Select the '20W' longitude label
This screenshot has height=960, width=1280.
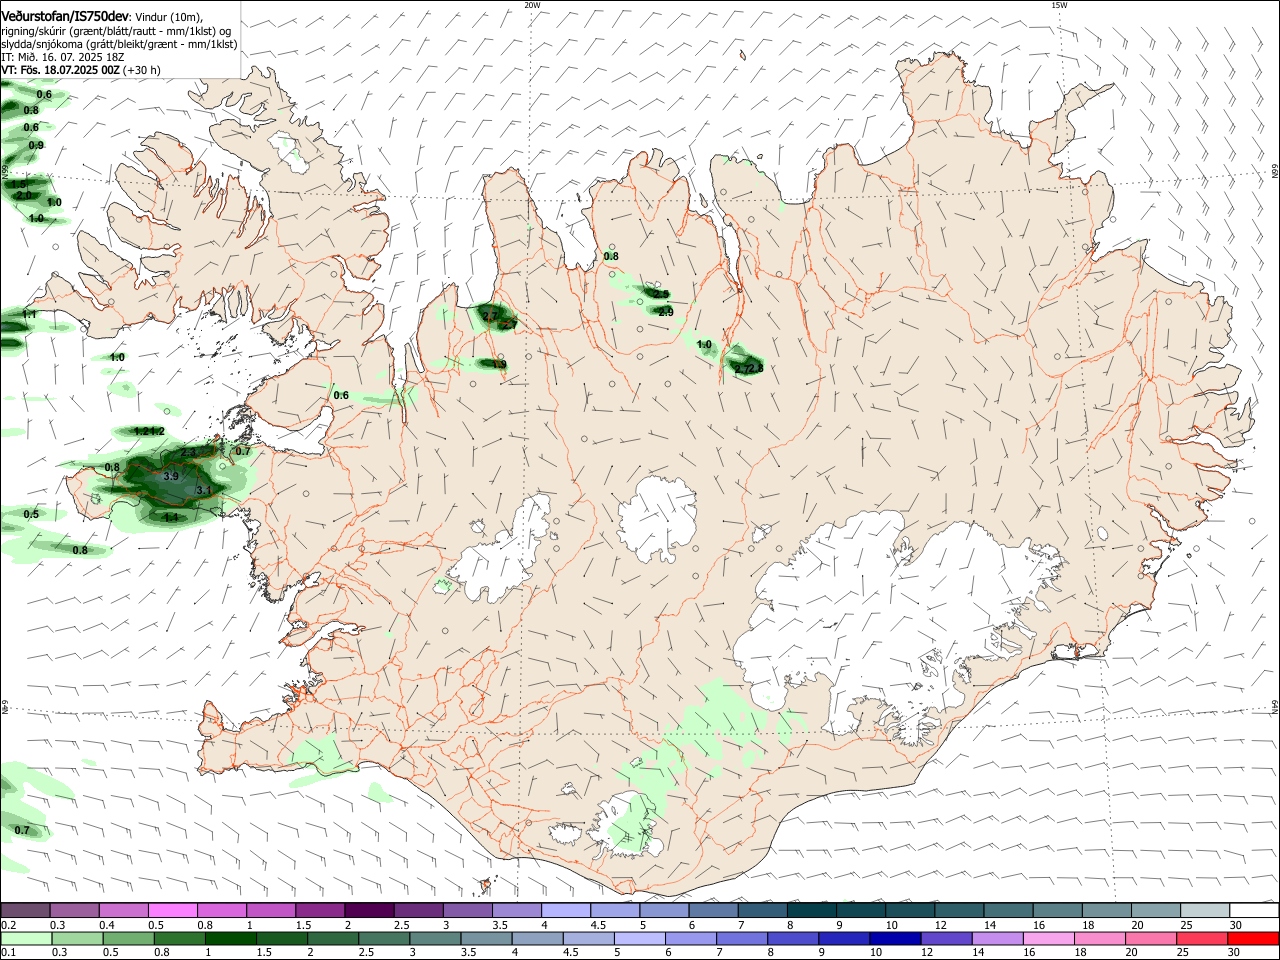coord(531,5)
